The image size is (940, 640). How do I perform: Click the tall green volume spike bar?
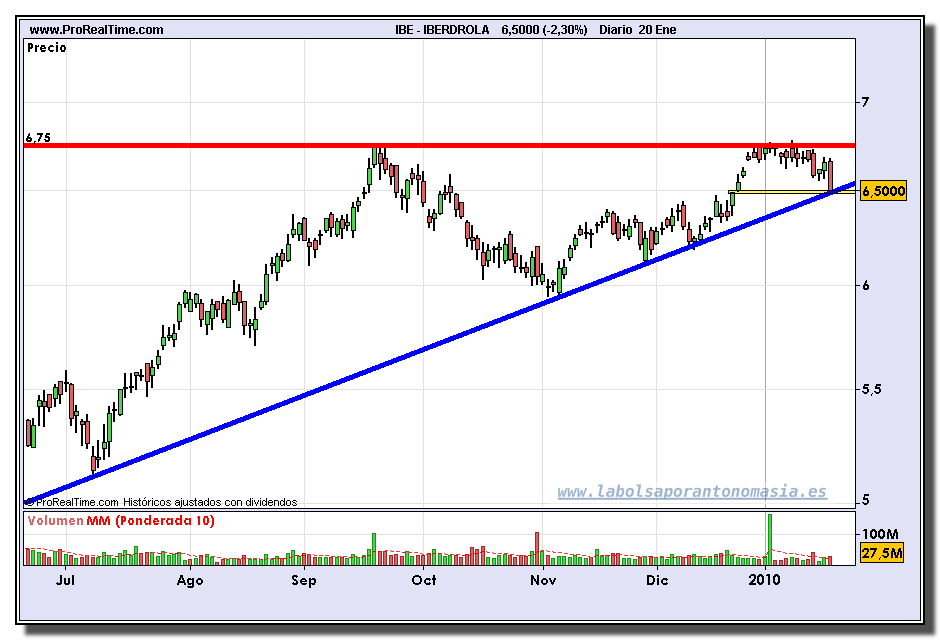770,535
